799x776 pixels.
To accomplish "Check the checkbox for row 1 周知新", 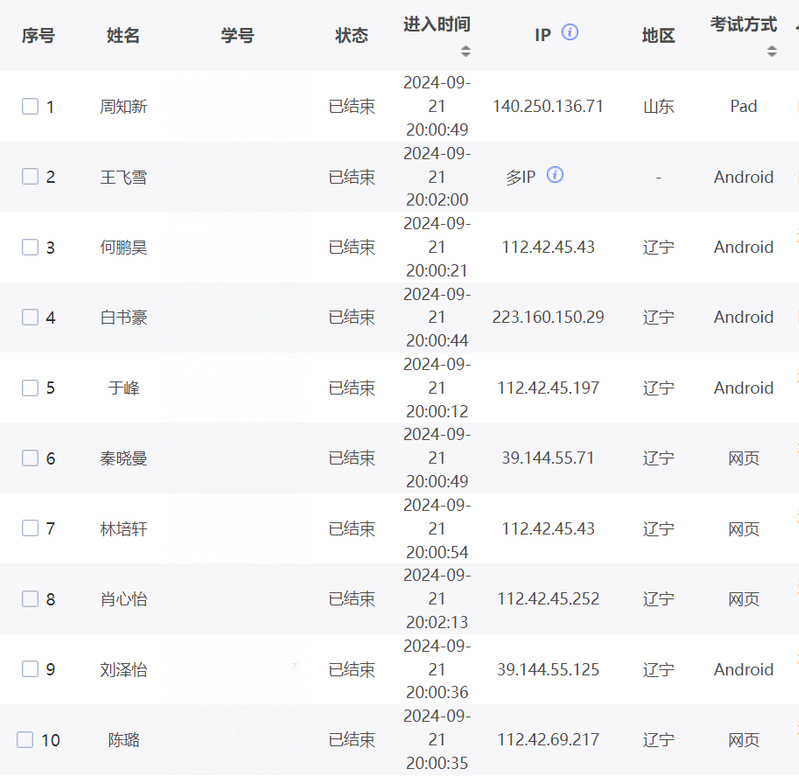I will click(30, 106).
